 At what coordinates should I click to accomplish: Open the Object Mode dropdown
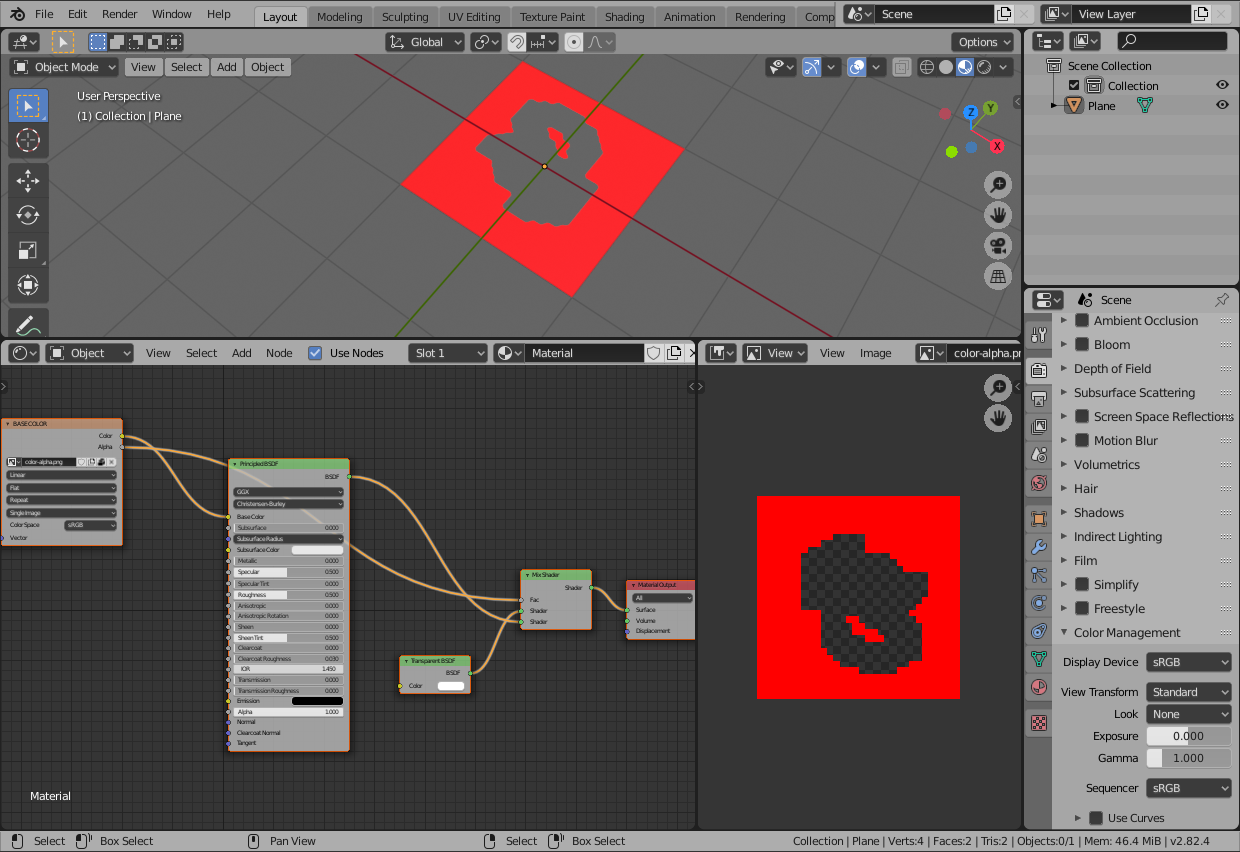(x=63, y=66)
